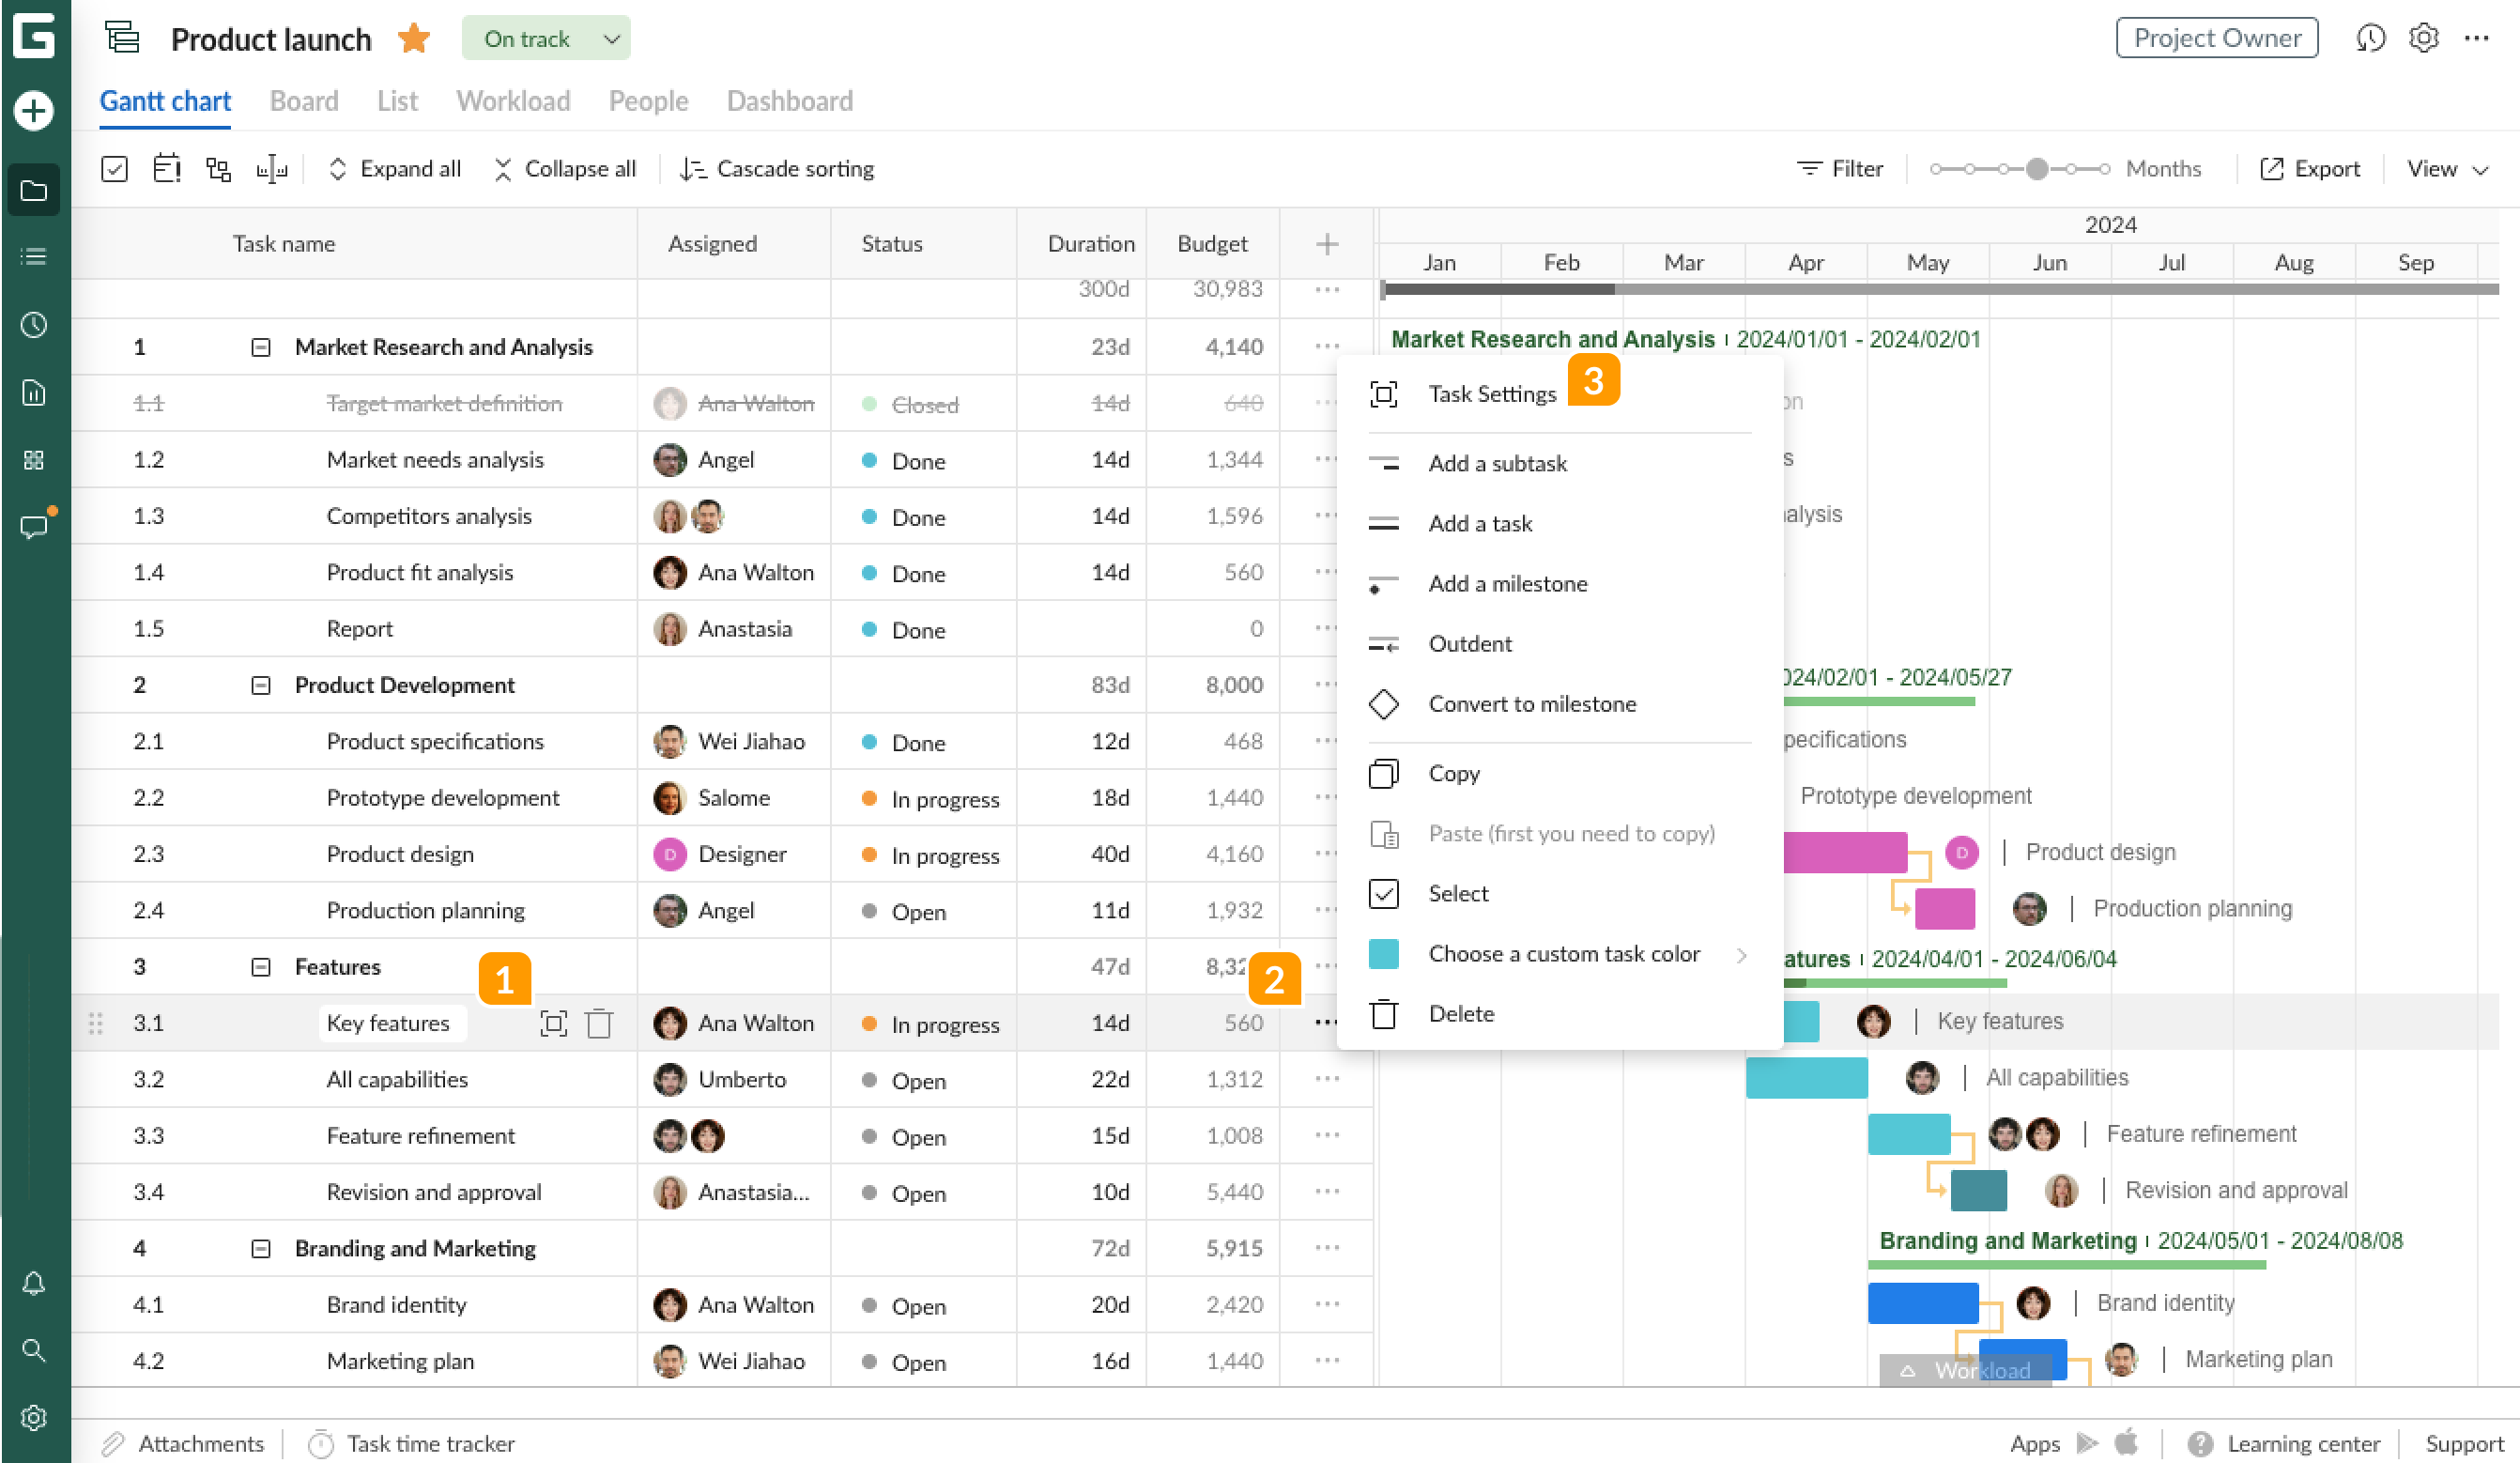Open the projects folder icon in sidebar
This screenshot has width=2520, height=1463.
[x=33, y=189]
